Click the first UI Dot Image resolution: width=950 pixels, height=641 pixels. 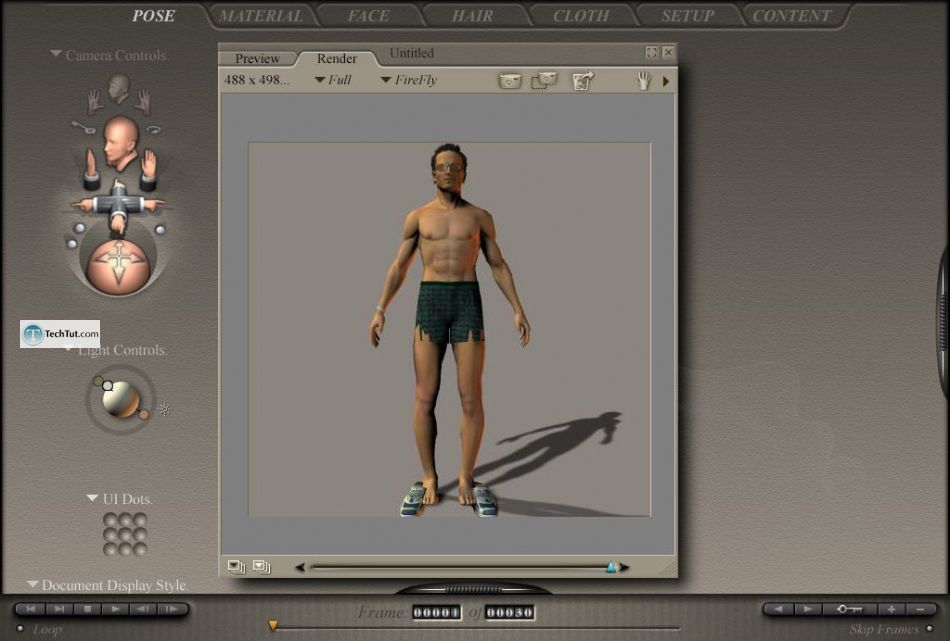click(x=110, y=519)
